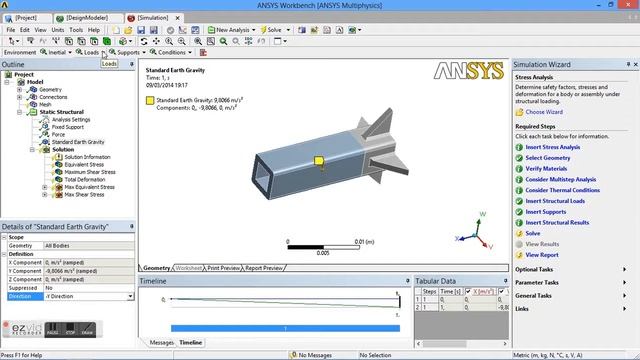The width and height of the screenshot is (640, 360).
Task: Click the Box zoom icon
Action: [x=211, y=41]
